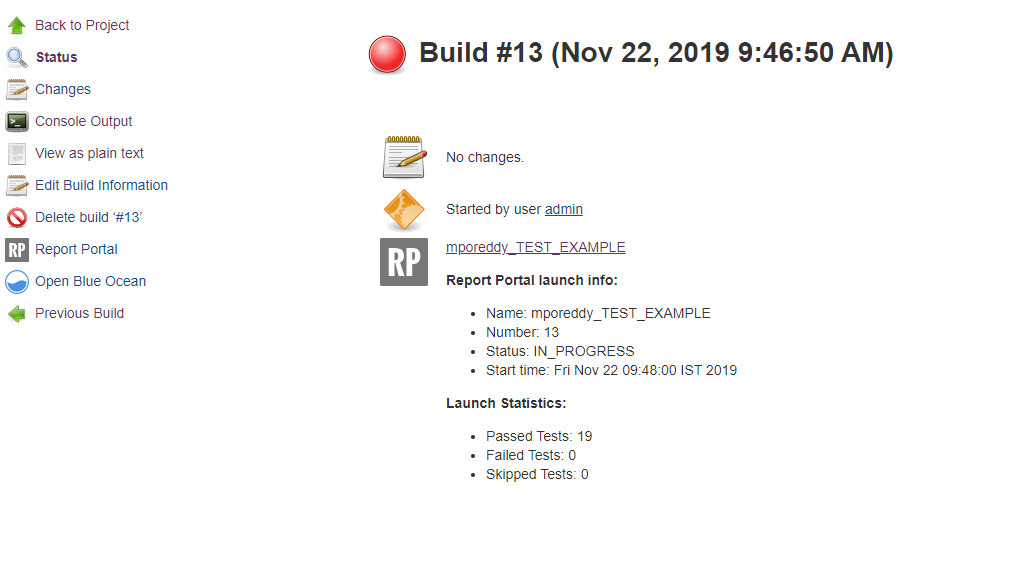Click the red Delete build prohibition icon

click(x=16, y=216)
